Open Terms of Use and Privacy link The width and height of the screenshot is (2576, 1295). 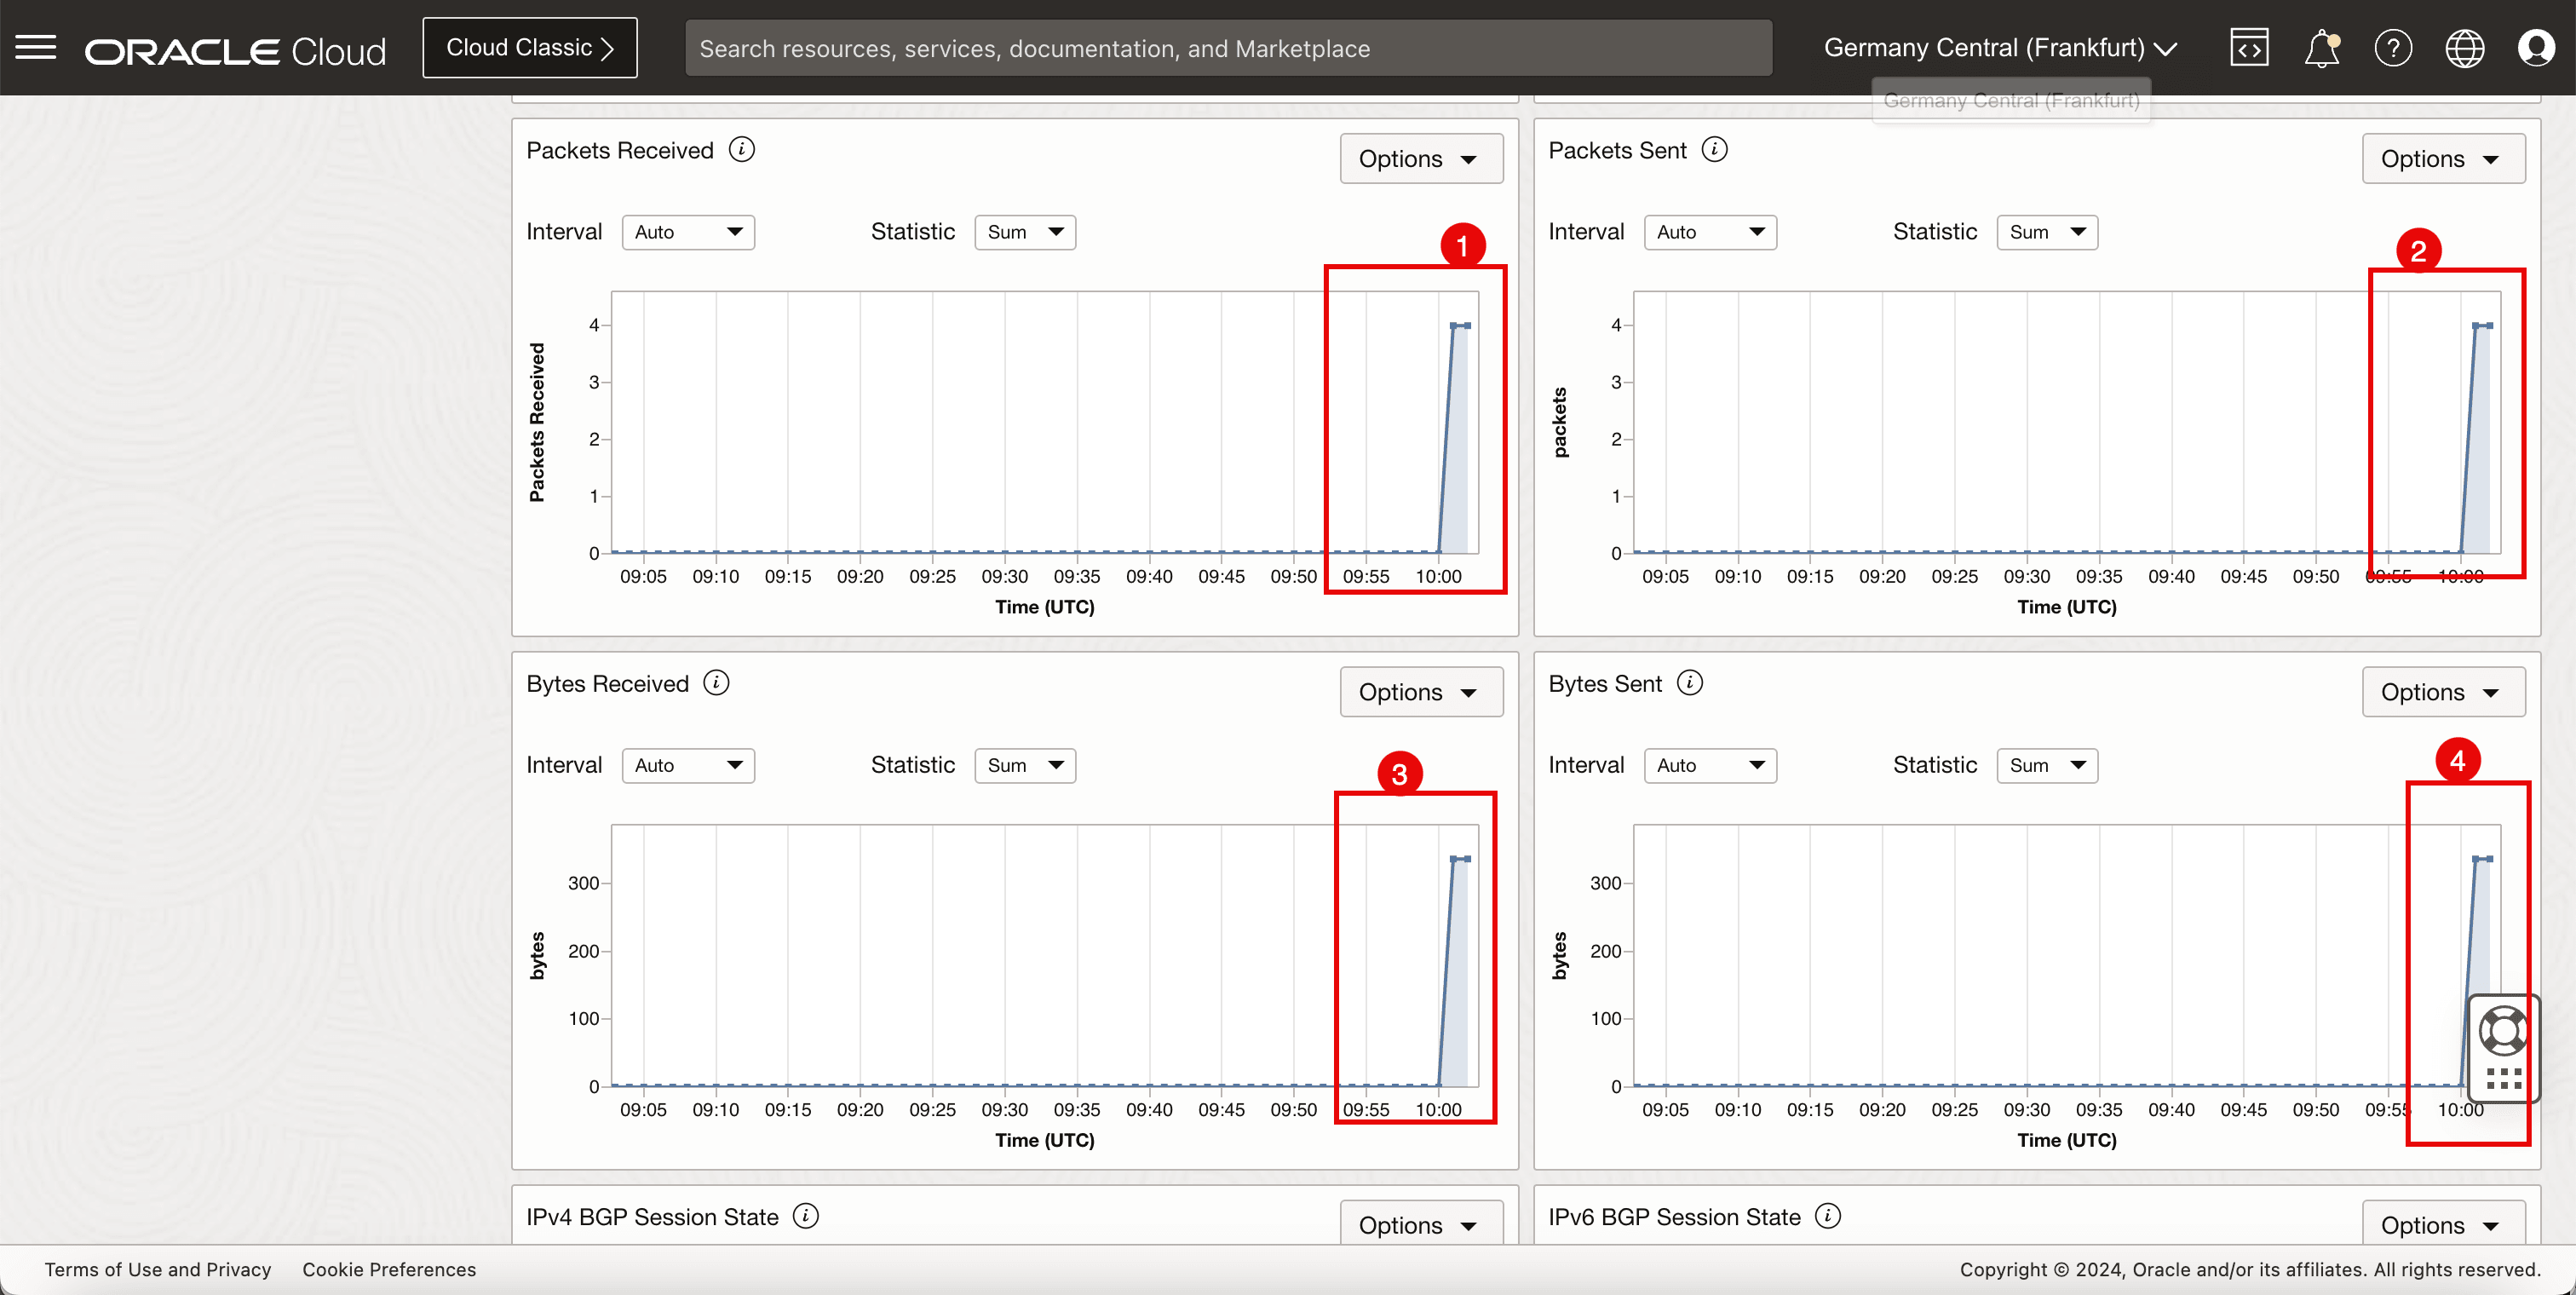click(x=158, y=1269)
